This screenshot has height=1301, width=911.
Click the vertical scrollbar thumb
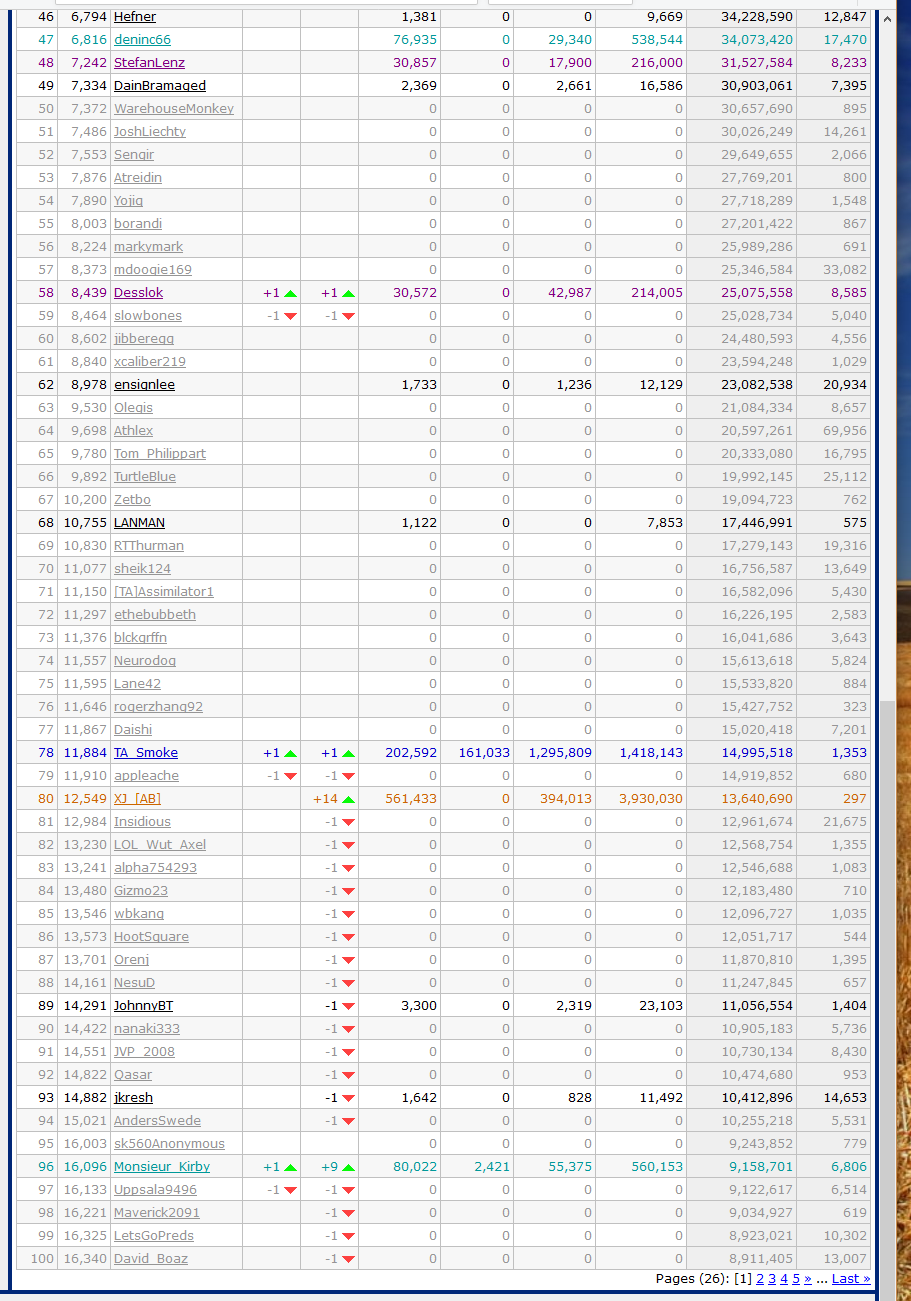888,990
